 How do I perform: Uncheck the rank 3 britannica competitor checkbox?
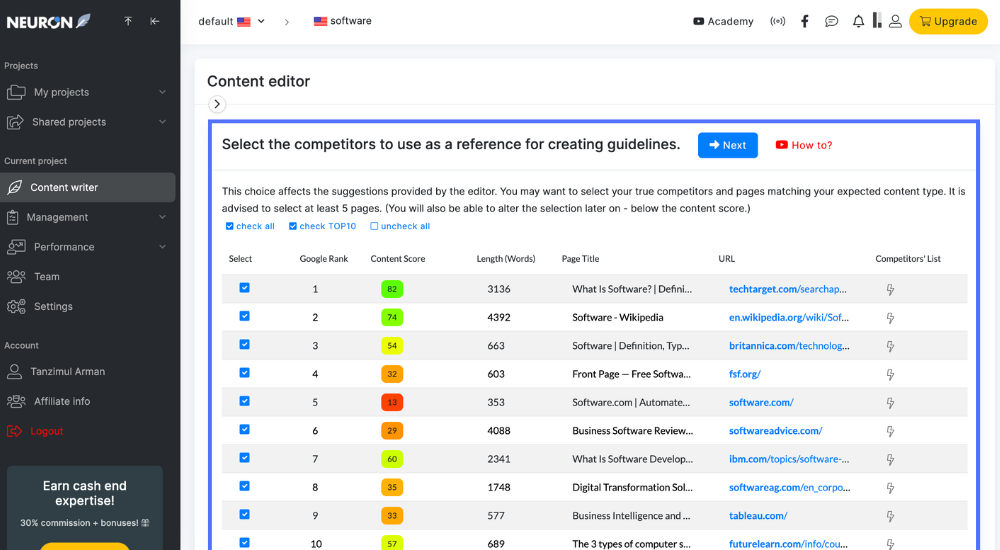click(244, 345)
